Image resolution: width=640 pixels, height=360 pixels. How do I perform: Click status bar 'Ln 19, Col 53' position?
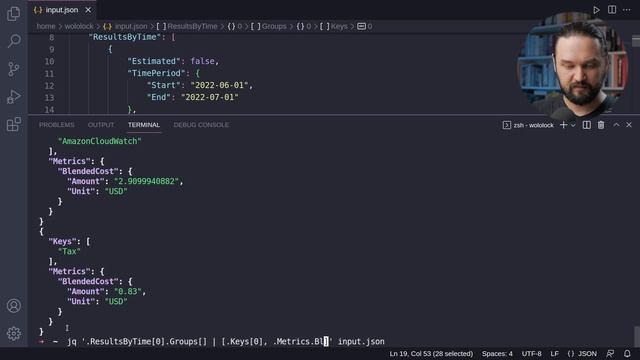(x=431, y=353)
